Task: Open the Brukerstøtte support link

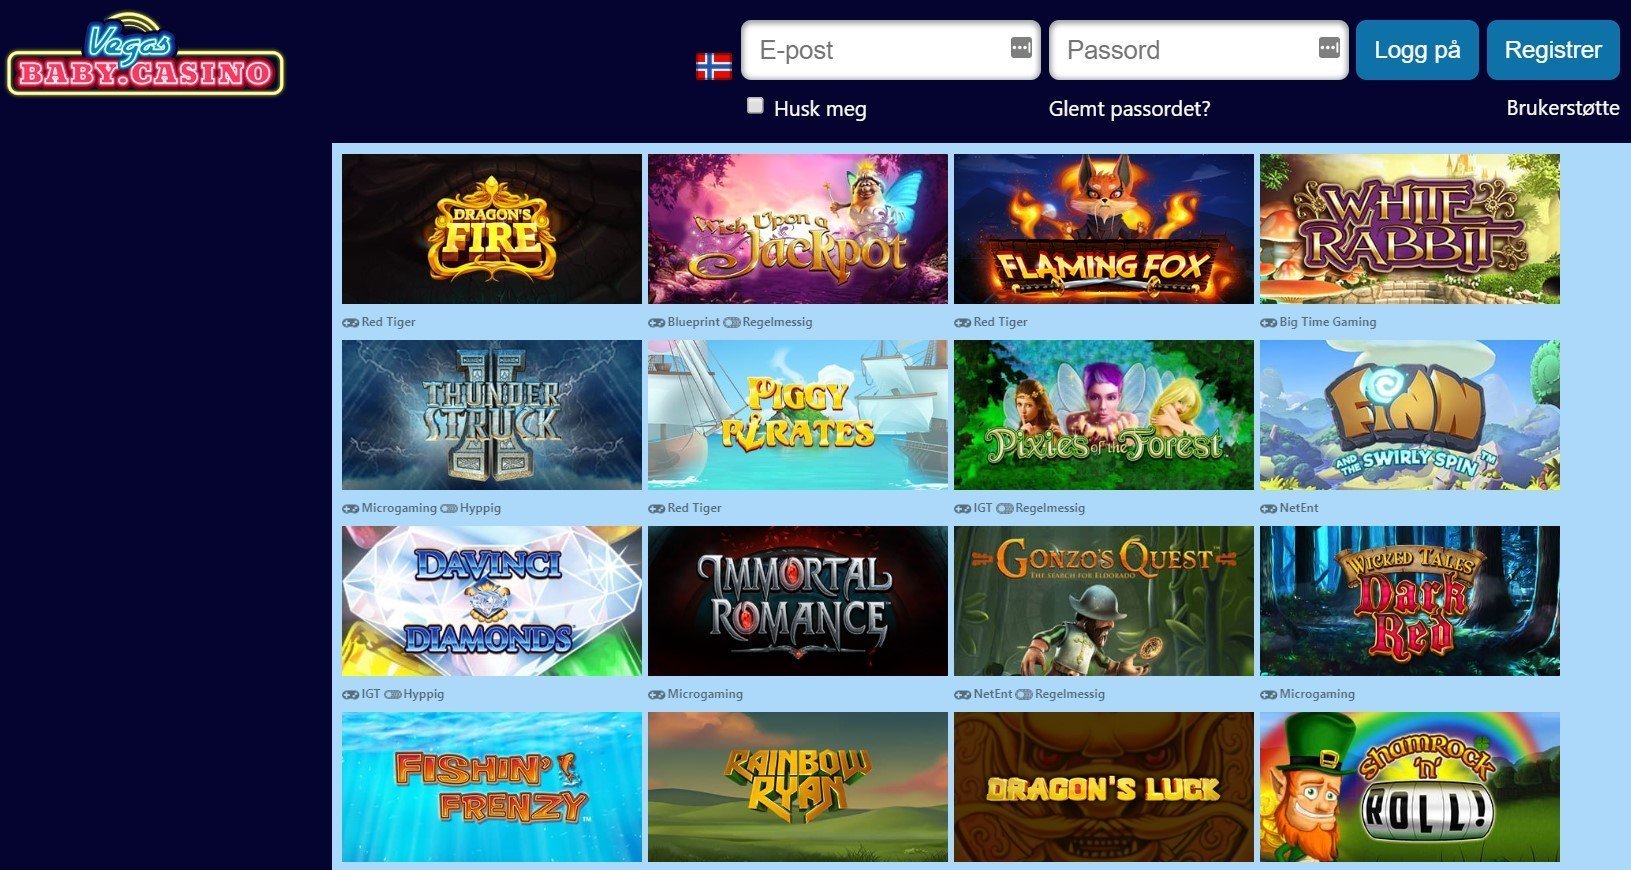Action: pos(1563,108)
